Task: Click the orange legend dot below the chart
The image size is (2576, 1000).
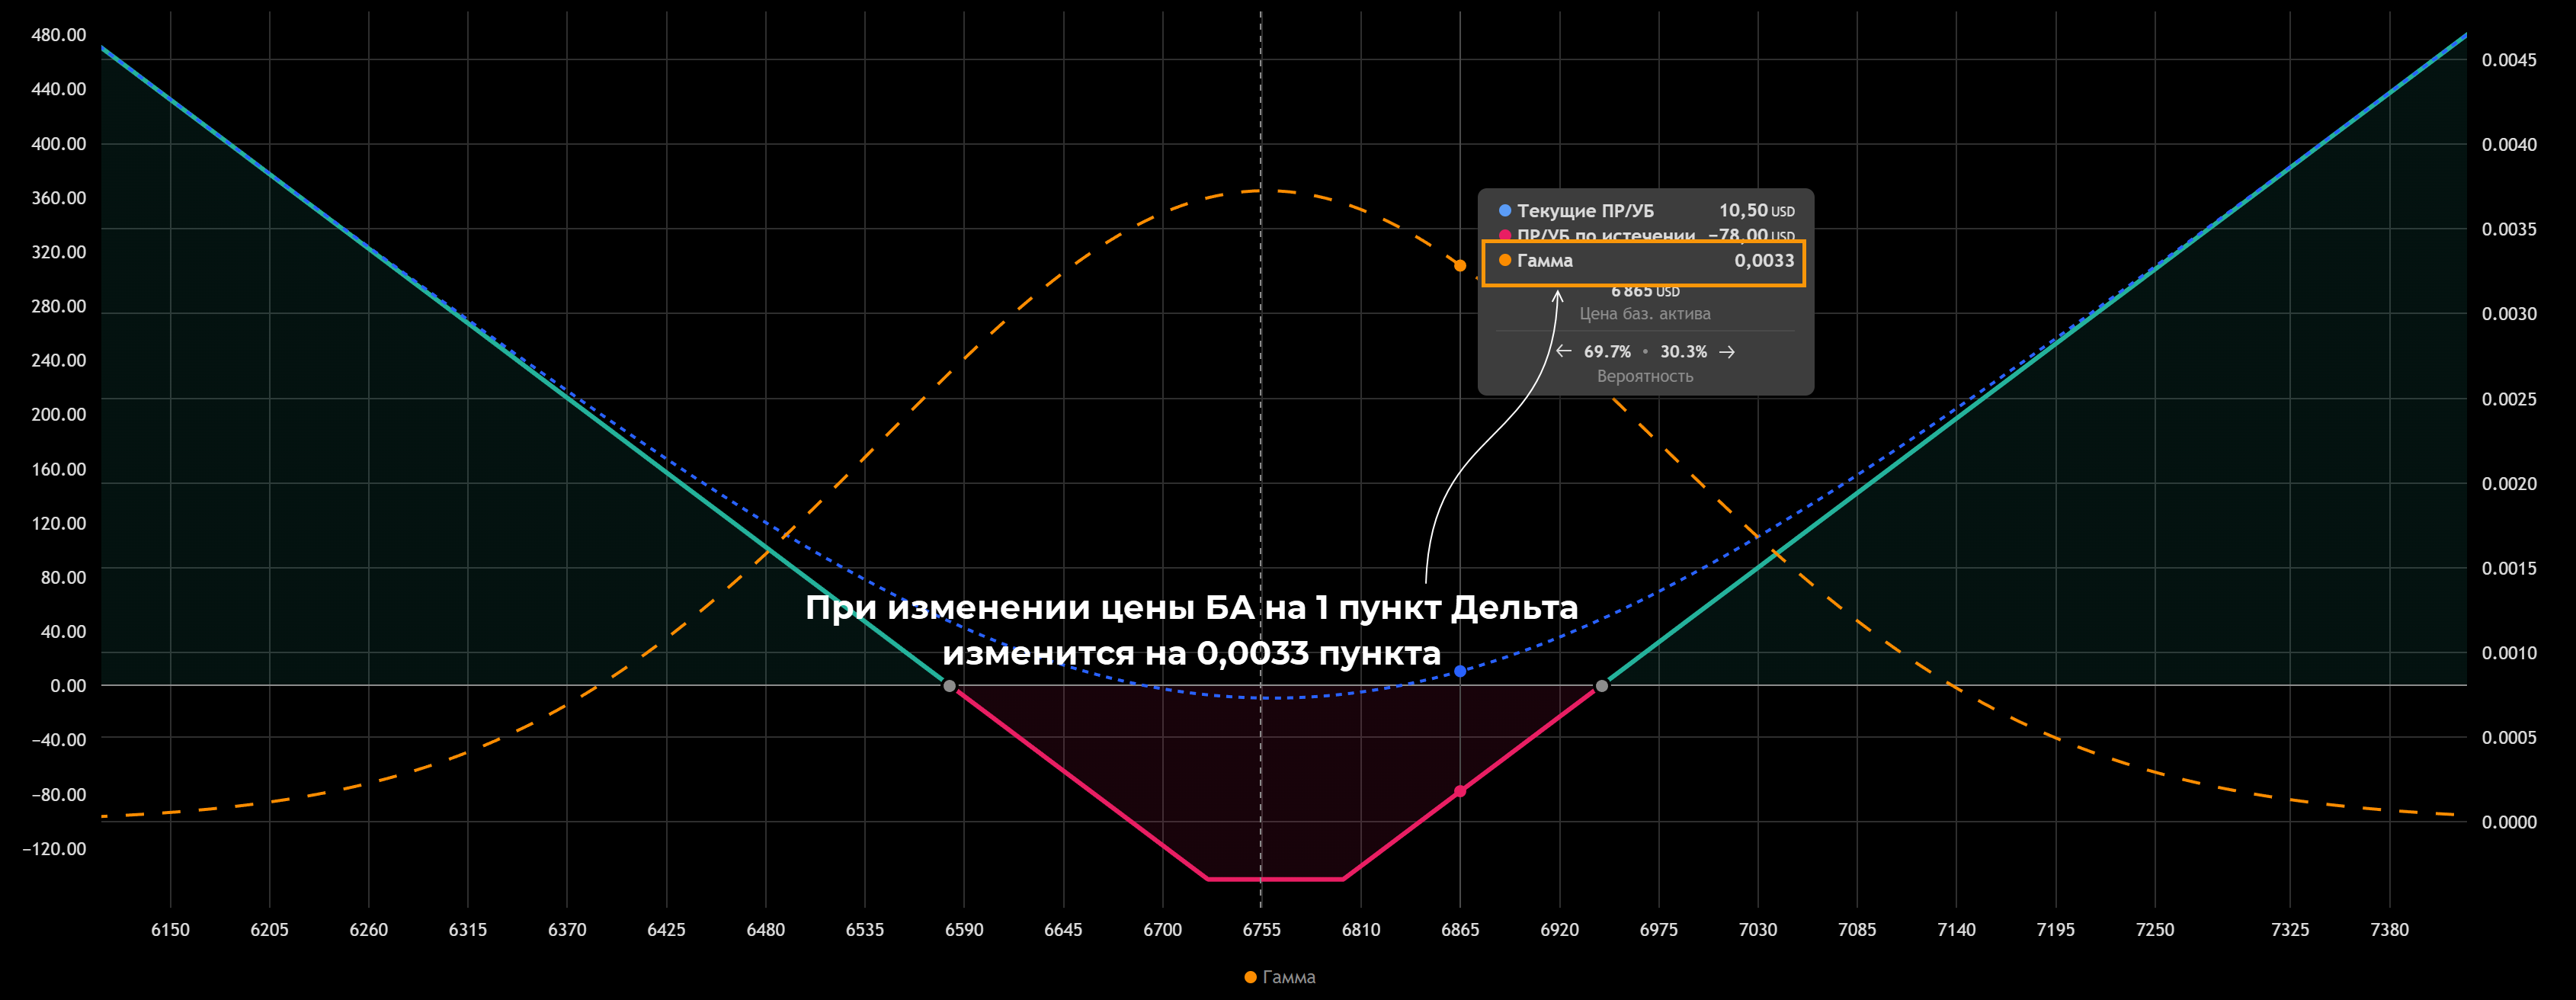Action: click(x=1250, y=977)
